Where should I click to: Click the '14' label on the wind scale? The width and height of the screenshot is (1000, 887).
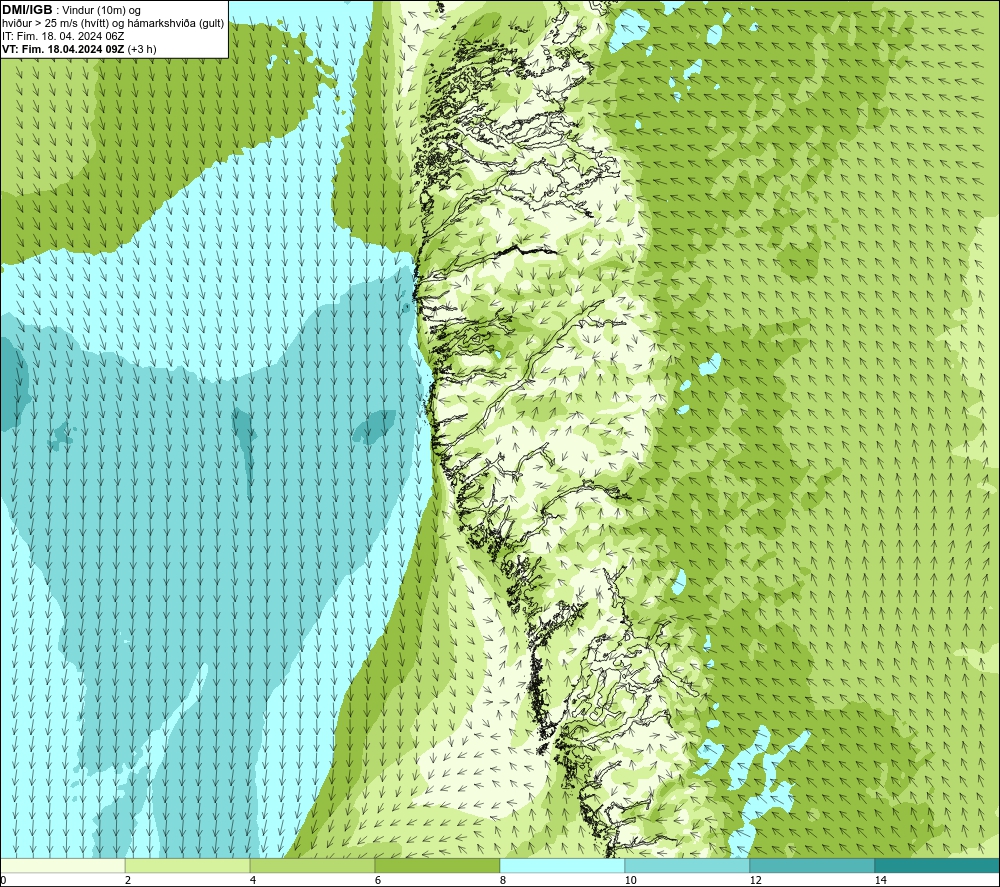pyautogui.click(x=880, y=881)
